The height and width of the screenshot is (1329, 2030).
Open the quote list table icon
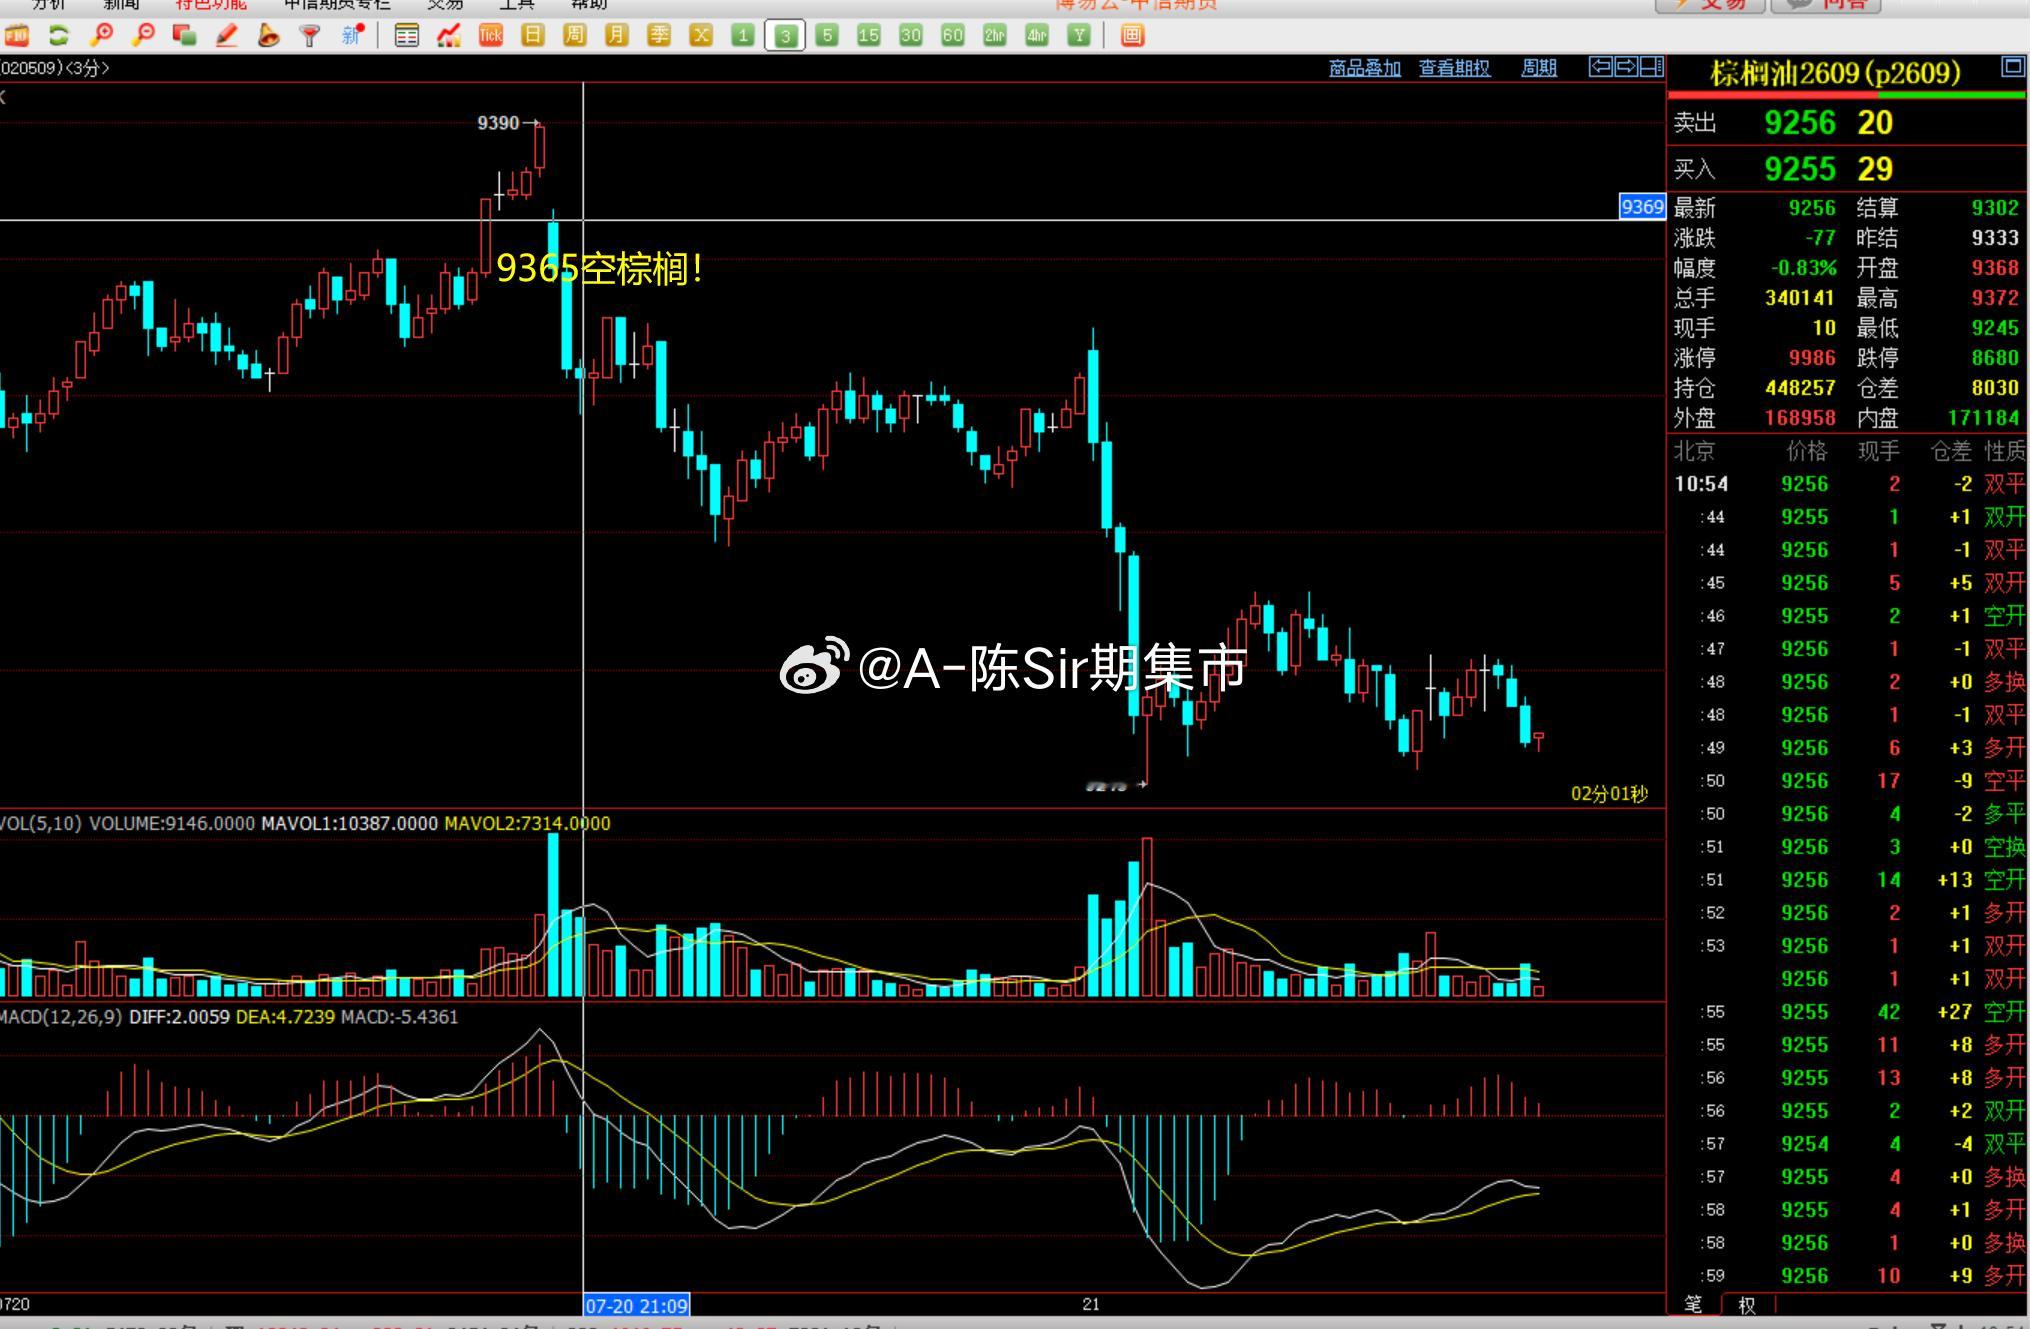click(407, 36)
